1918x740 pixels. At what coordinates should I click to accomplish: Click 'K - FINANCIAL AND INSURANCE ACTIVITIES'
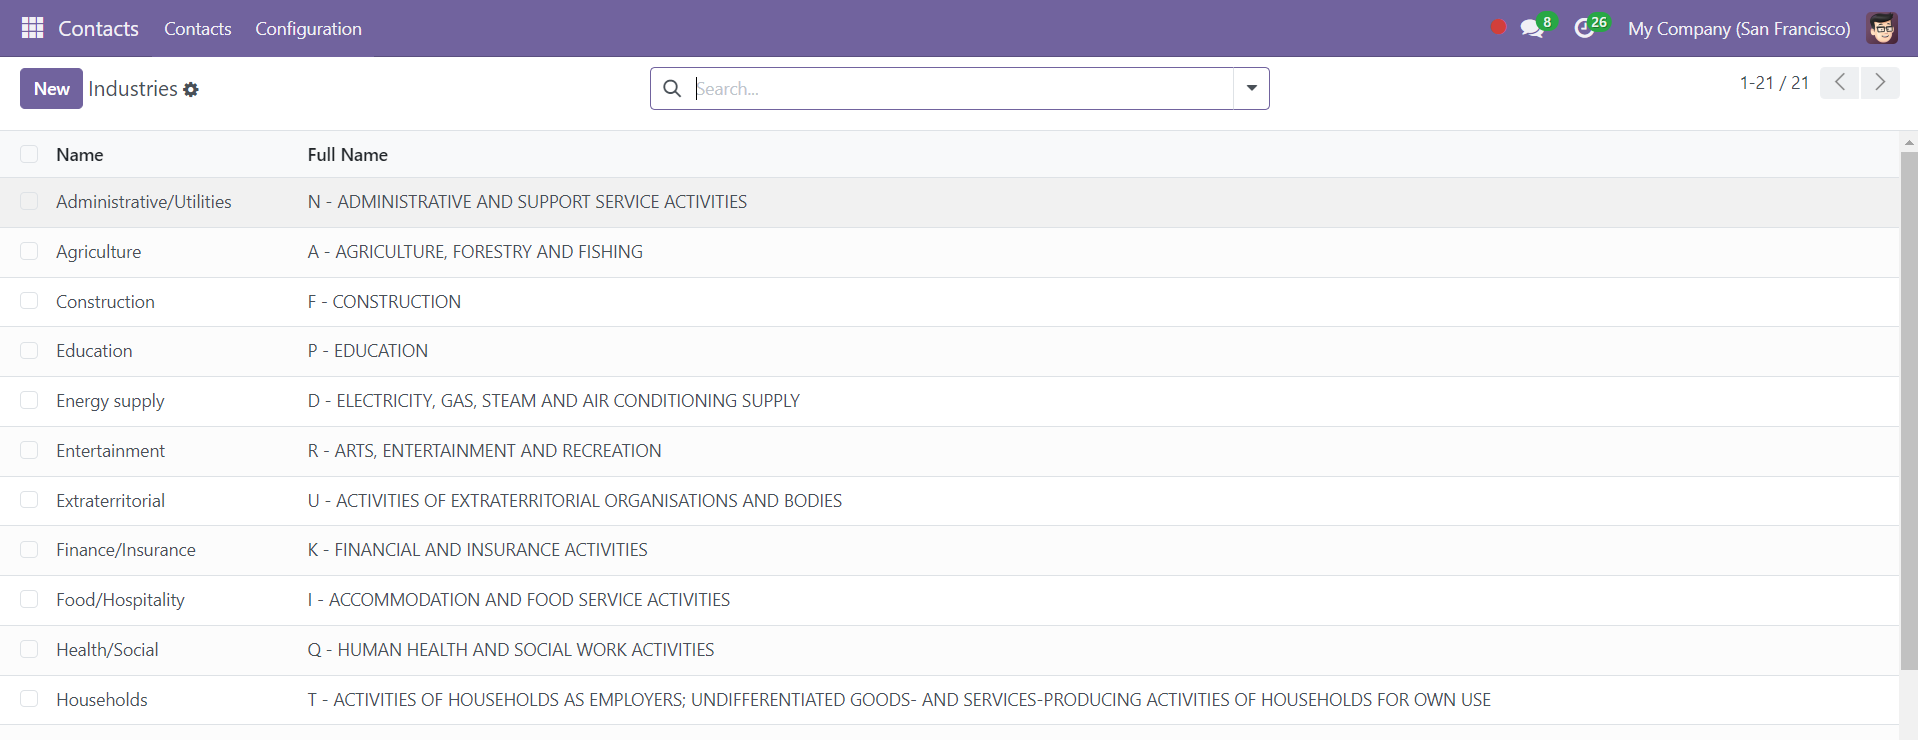point(477,550)
